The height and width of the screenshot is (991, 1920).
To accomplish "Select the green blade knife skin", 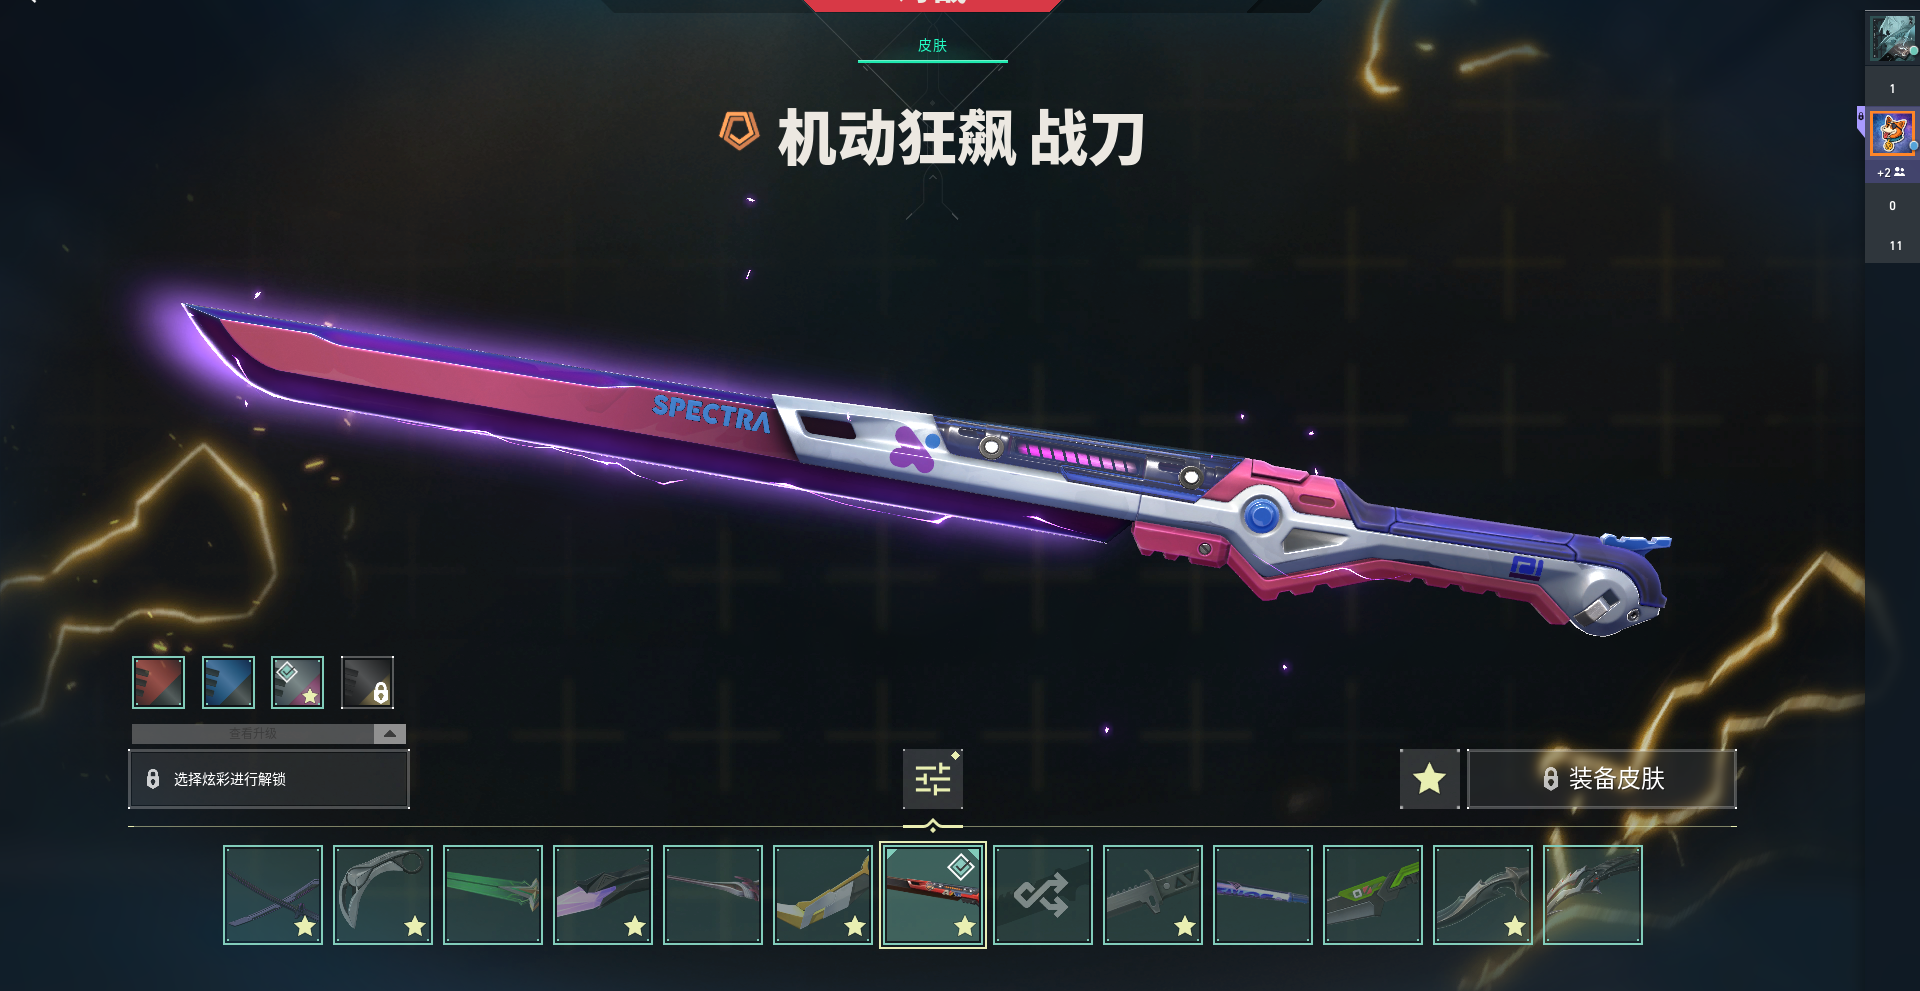I will (493, 895).
